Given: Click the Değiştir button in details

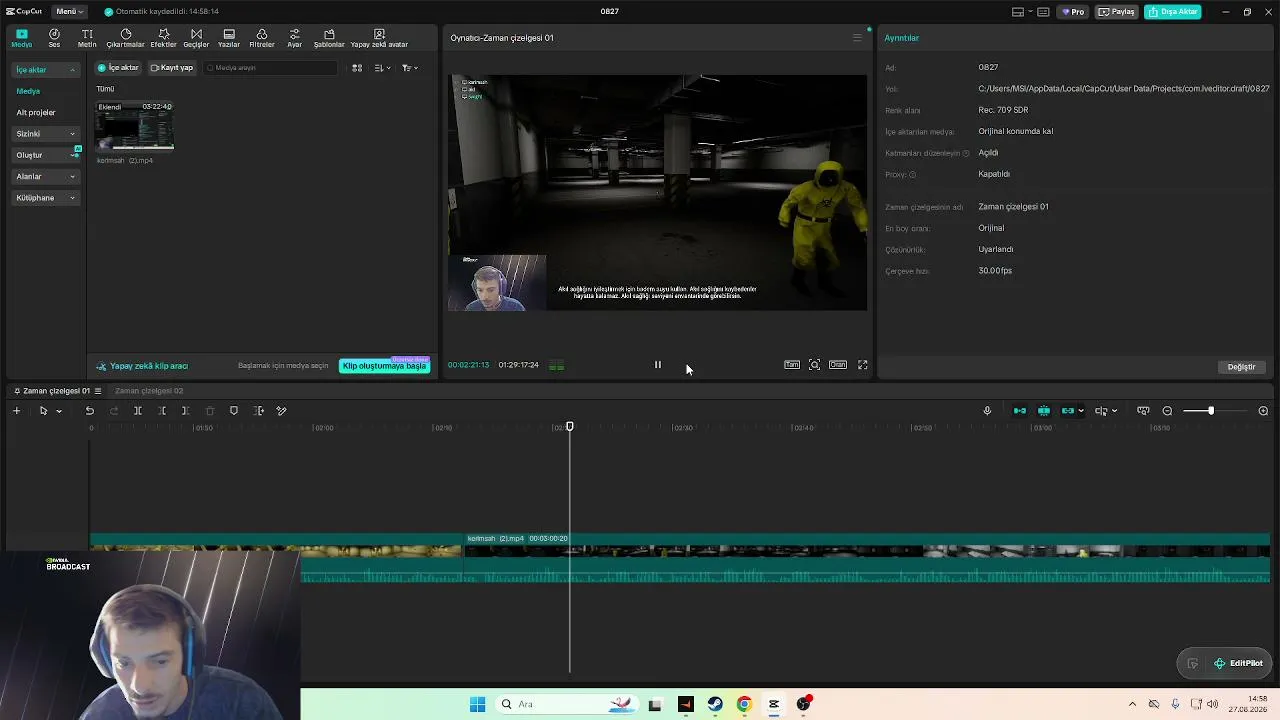Looking at the screenshot, I should 1241,367.
